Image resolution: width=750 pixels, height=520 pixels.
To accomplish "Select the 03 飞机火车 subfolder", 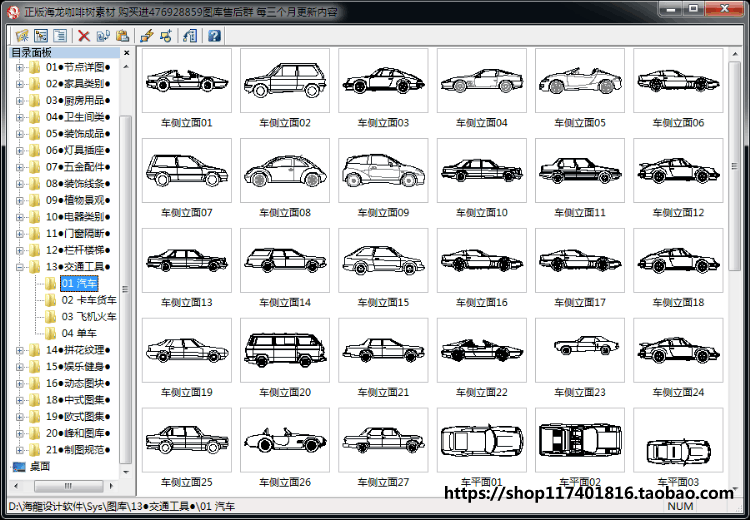I will (x=89, y=317).
